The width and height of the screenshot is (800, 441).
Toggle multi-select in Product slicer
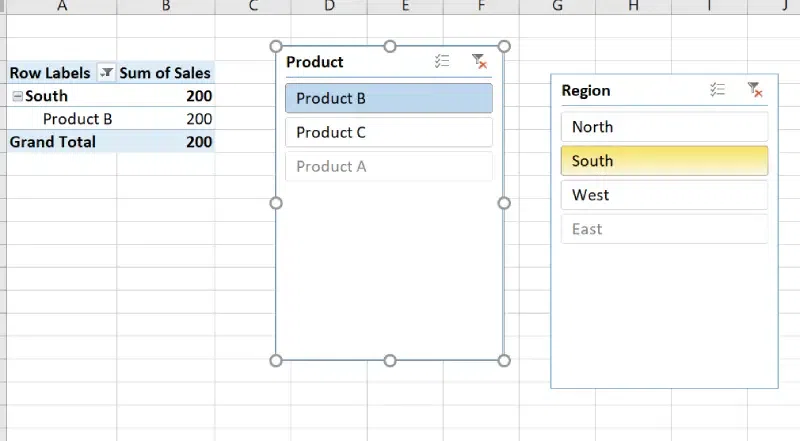(x=442, y=62)
